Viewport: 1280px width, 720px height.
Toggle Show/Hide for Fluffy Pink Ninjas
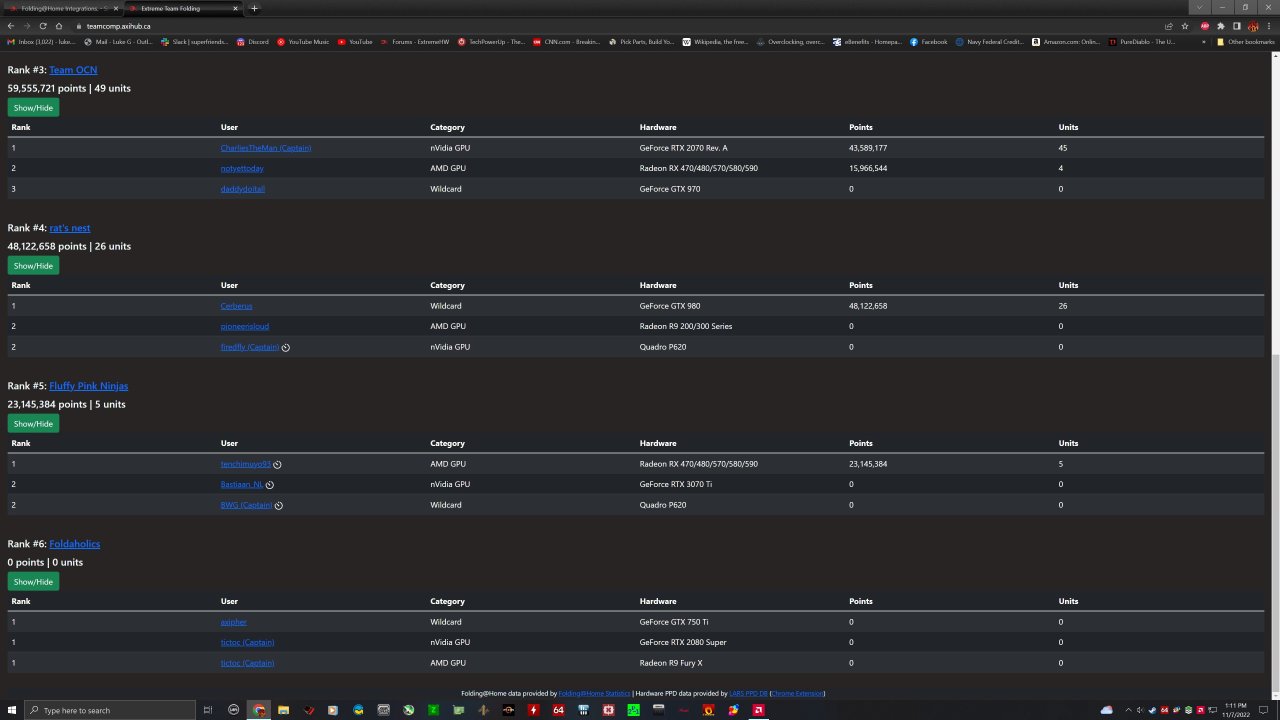[x=33, y=424]
